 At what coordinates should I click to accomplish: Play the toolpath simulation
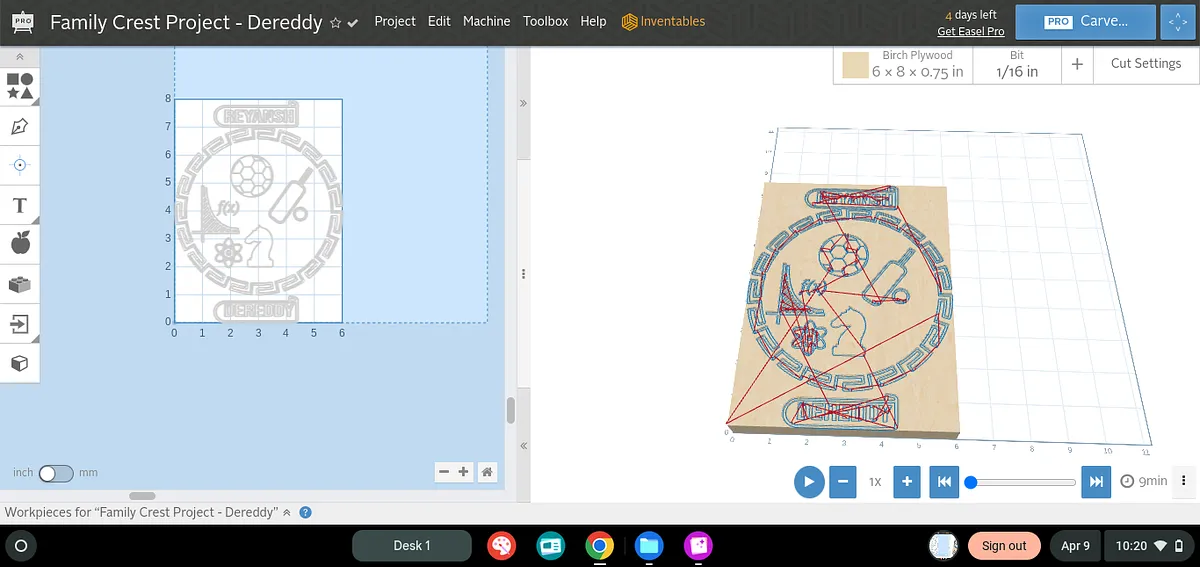pos(808,482)
